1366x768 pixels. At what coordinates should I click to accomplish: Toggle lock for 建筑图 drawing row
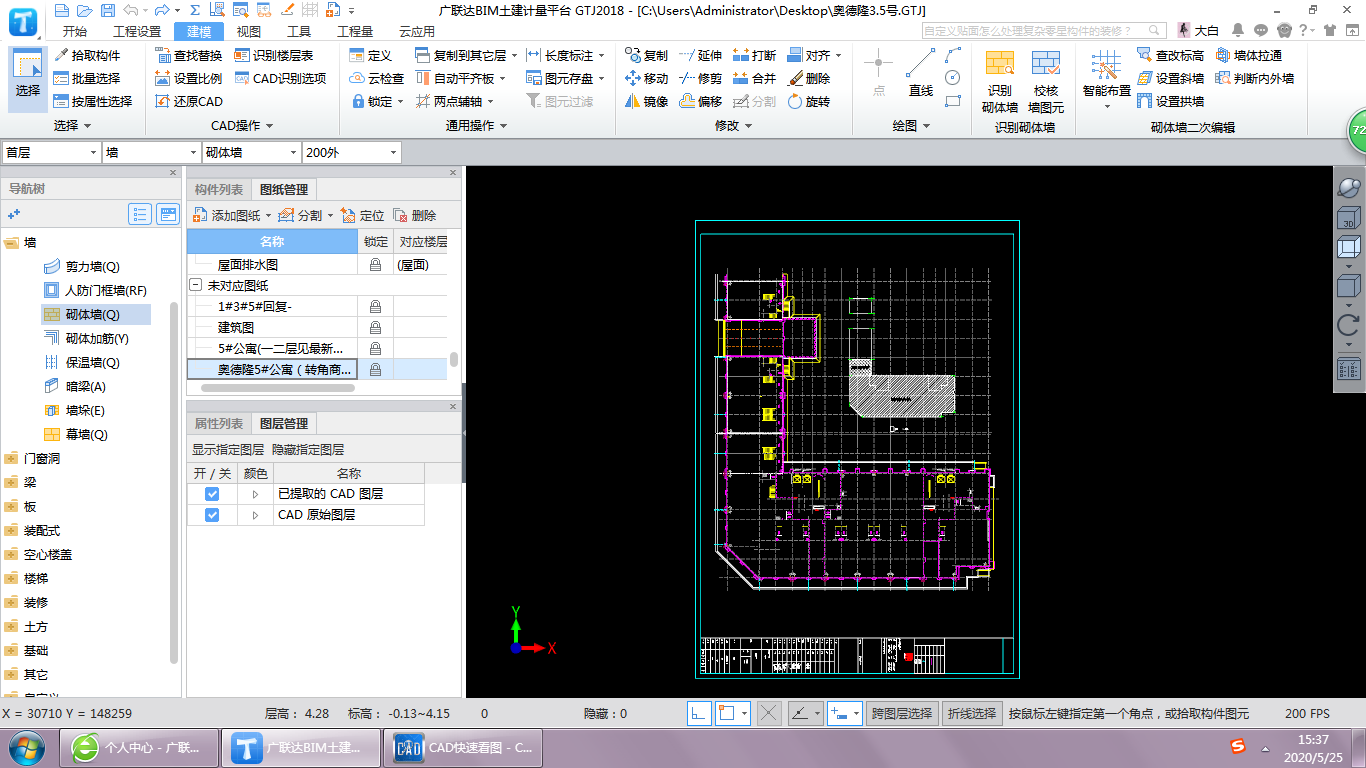(x=375, y=327)
